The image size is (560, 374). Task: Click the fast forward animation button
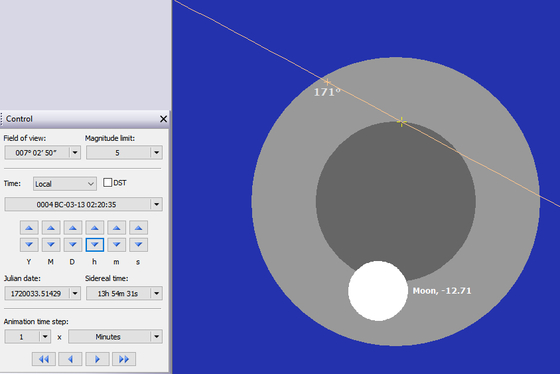point(124,359)
